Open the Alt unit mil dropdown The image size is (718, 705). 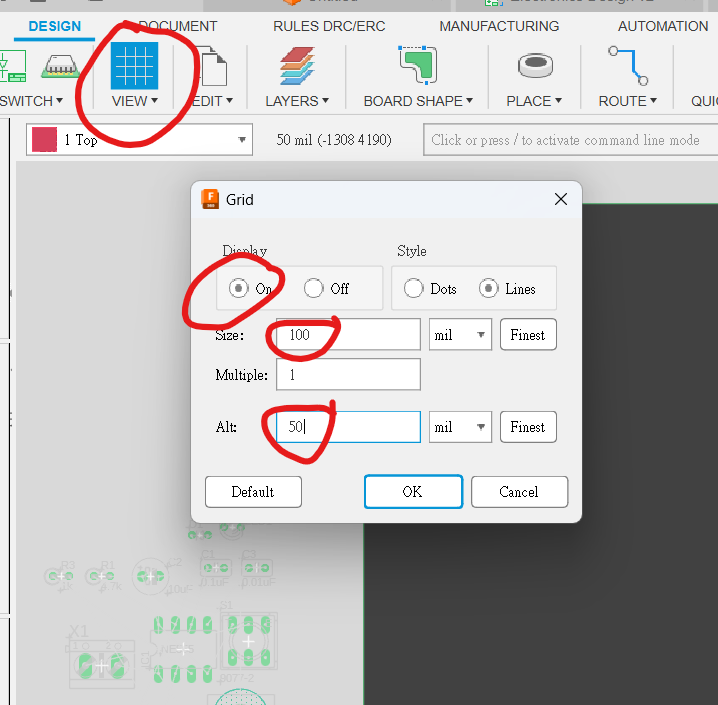460,427
